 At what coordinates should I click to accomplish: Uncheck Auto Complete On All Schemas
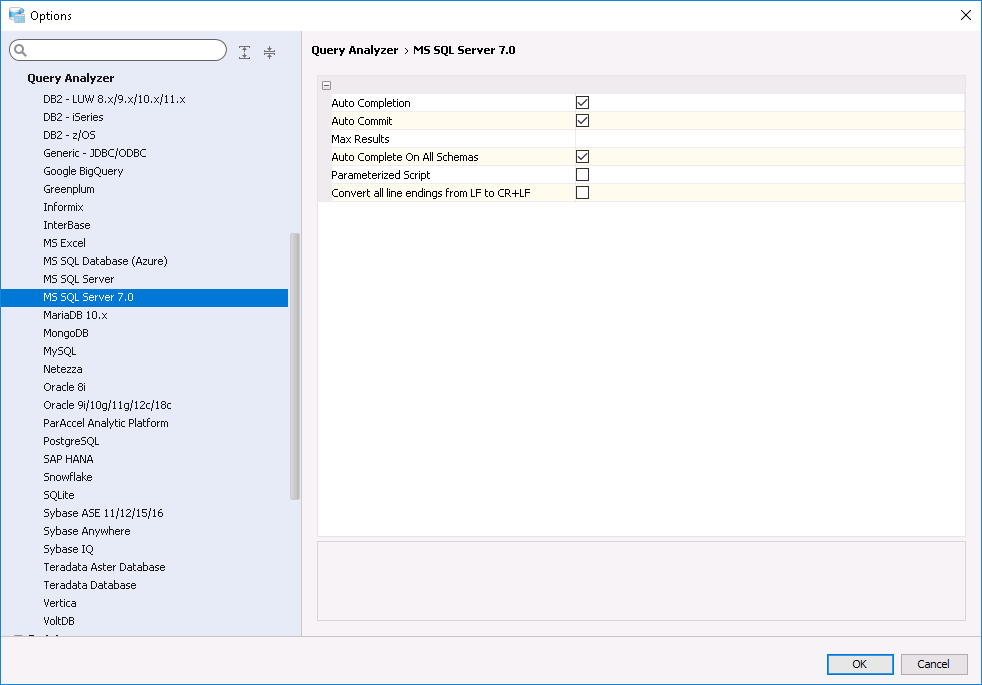[582, 157]
